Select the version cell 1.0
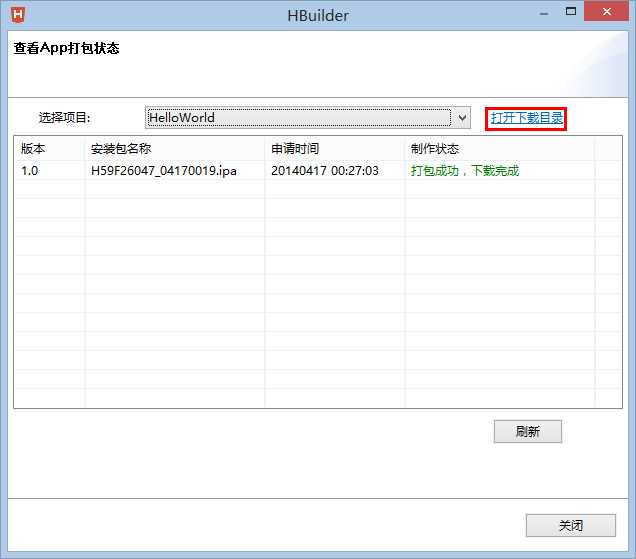 click(30, 170)
